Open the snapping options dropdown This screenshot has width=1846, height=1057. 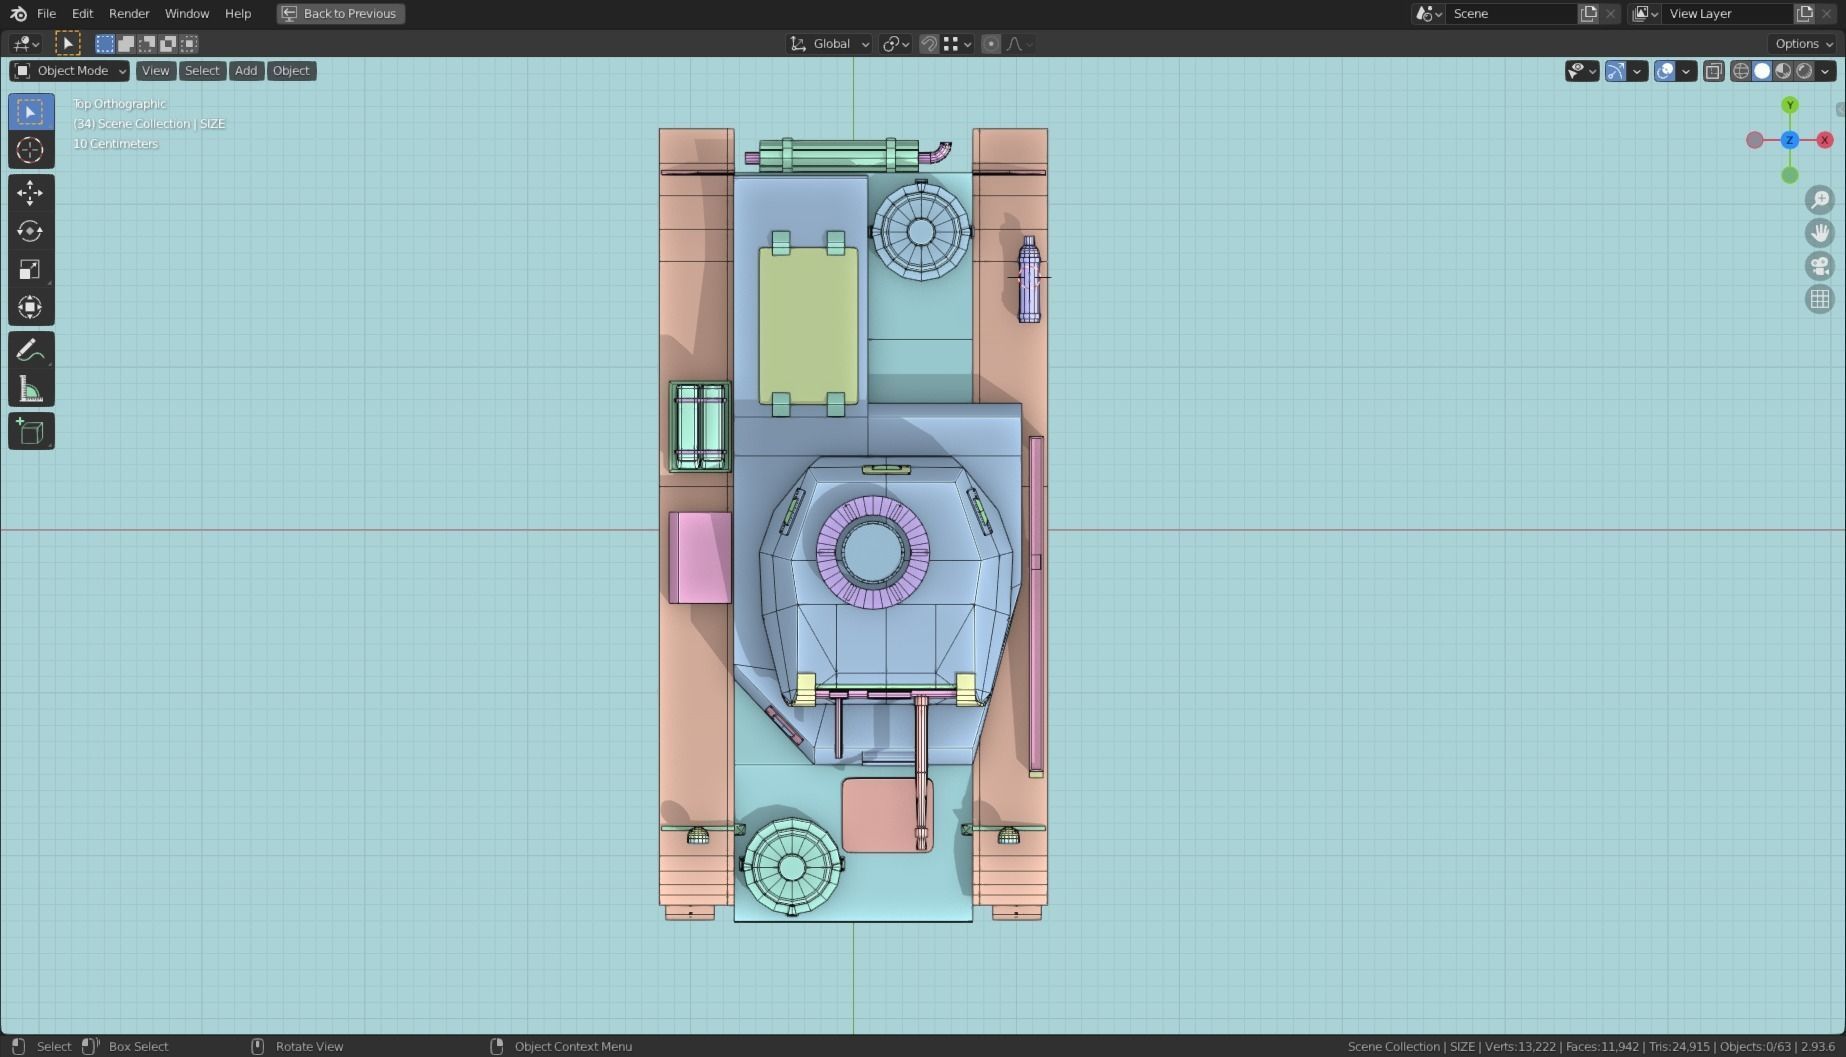point(958,43)
